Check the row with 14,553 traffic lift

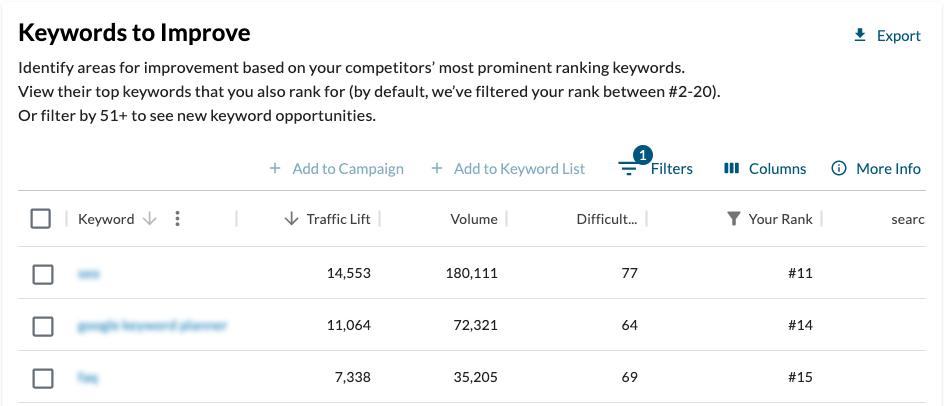click(43, 274)
